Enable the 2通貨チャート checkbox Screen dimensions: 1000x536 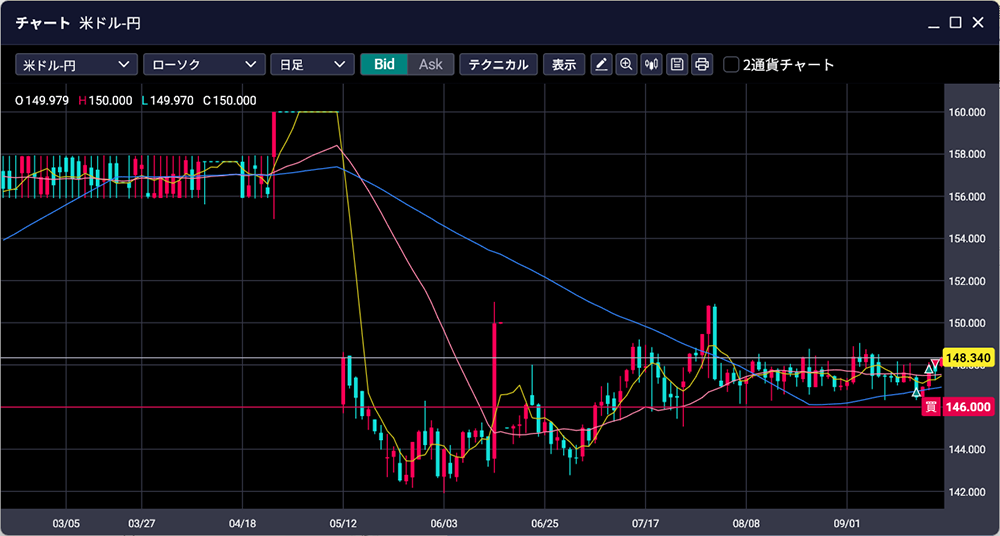pyautogui.click(x=731, y=65)
